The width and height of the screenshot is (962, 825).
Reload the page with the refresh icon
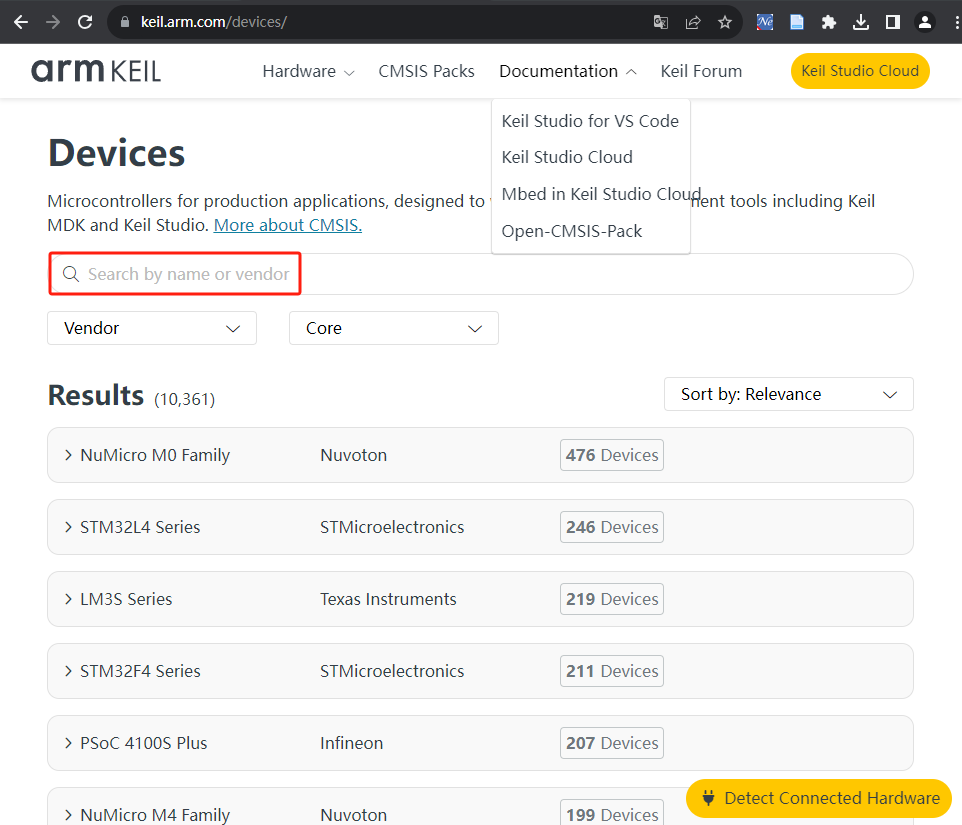pyautogui.click(x=85, y=22)
